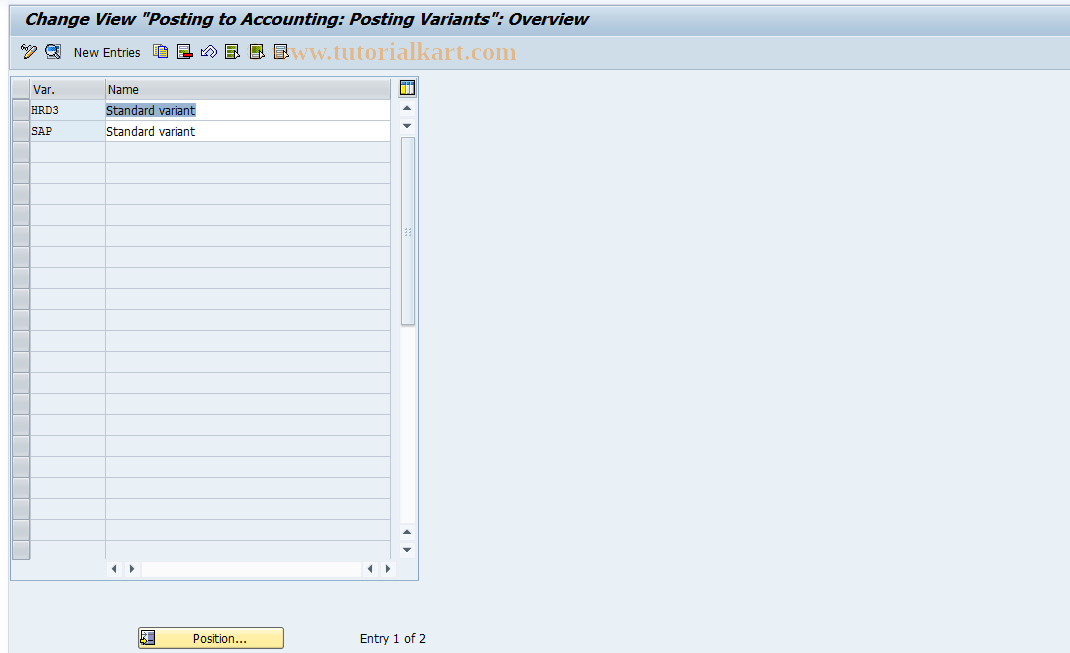Click the Position... button

pyautogui.click(x=211, y=638)
